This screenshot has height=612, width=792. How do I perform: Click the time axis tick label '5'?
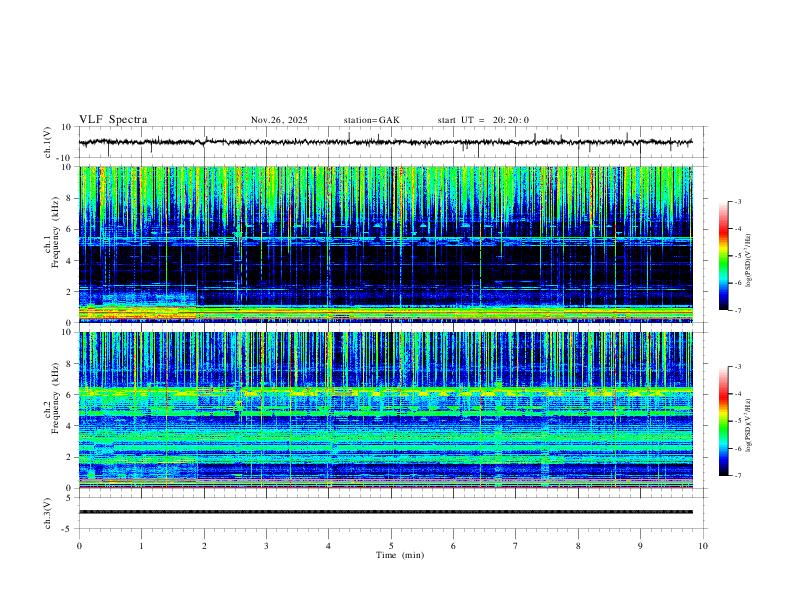point(391,546)
